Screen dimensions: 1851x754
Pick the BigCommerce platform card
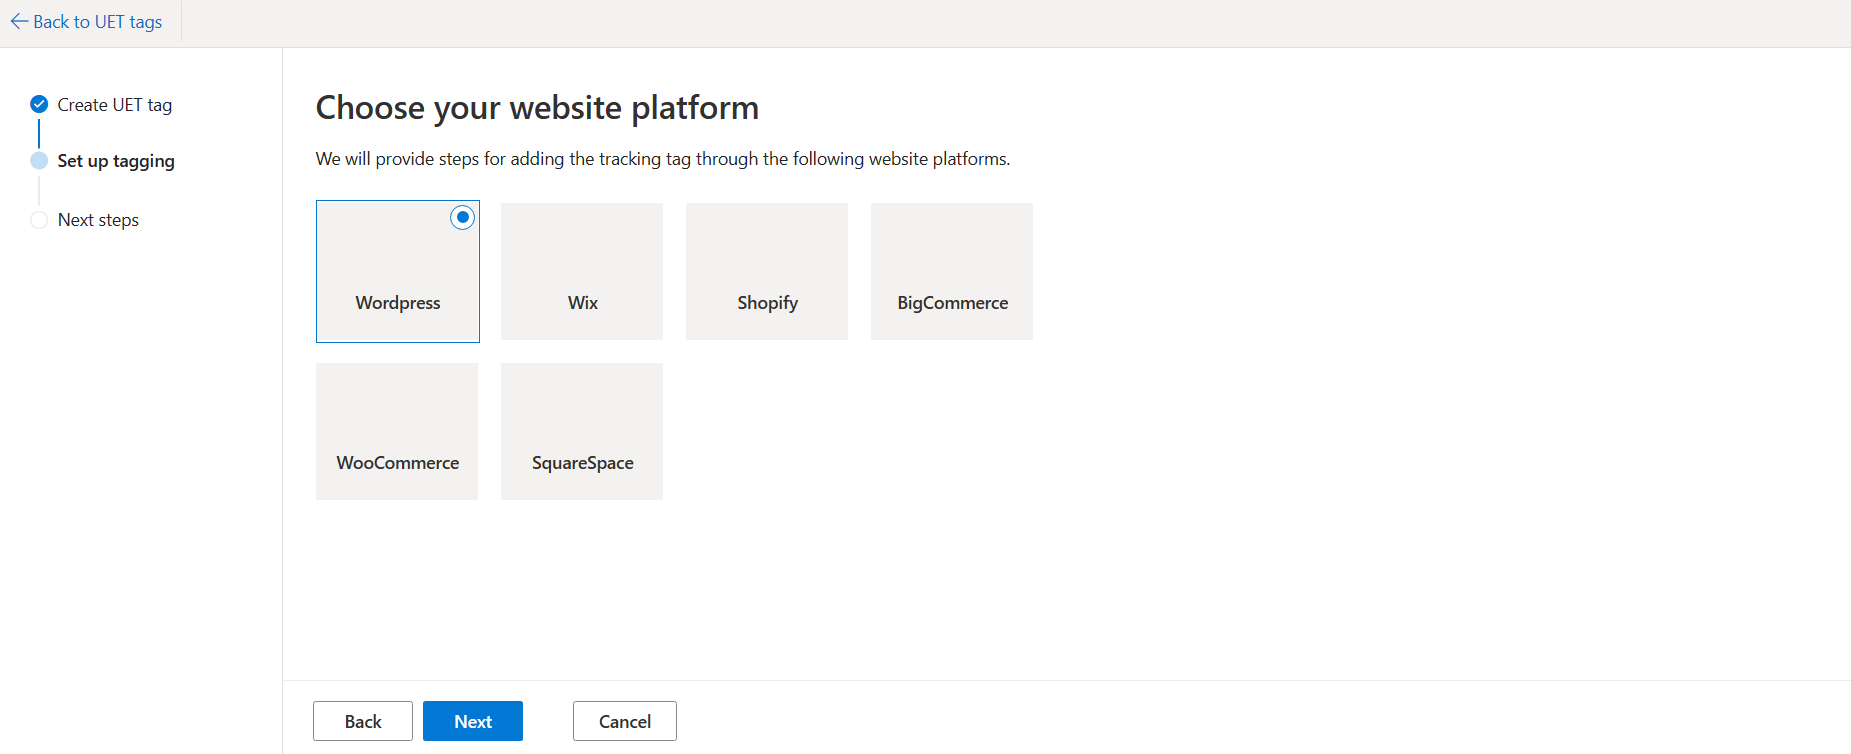click(x=952, y=271)
